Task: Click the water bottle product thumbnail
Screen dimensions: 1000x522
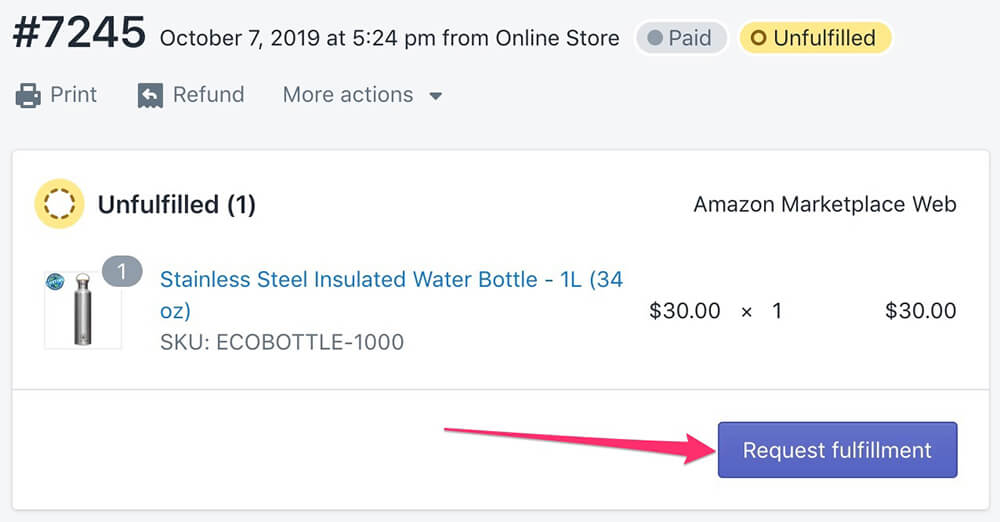Action: 83,311
